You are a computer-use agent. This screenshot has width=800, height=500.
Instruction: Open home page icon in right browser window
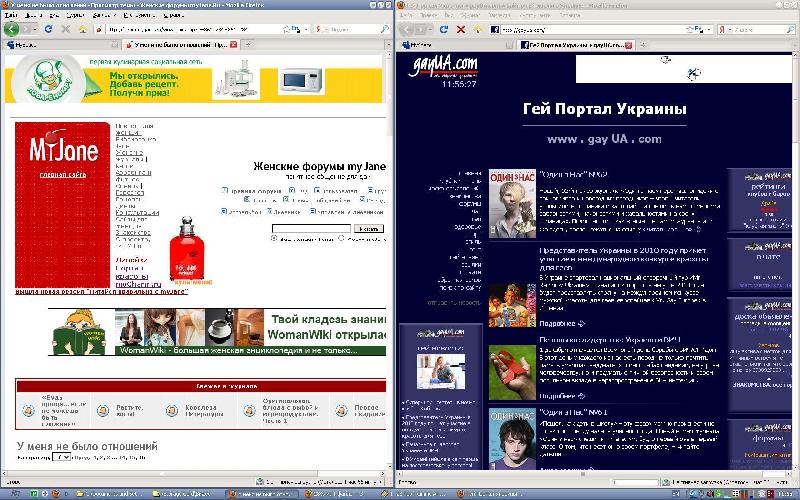click(478, 29)
